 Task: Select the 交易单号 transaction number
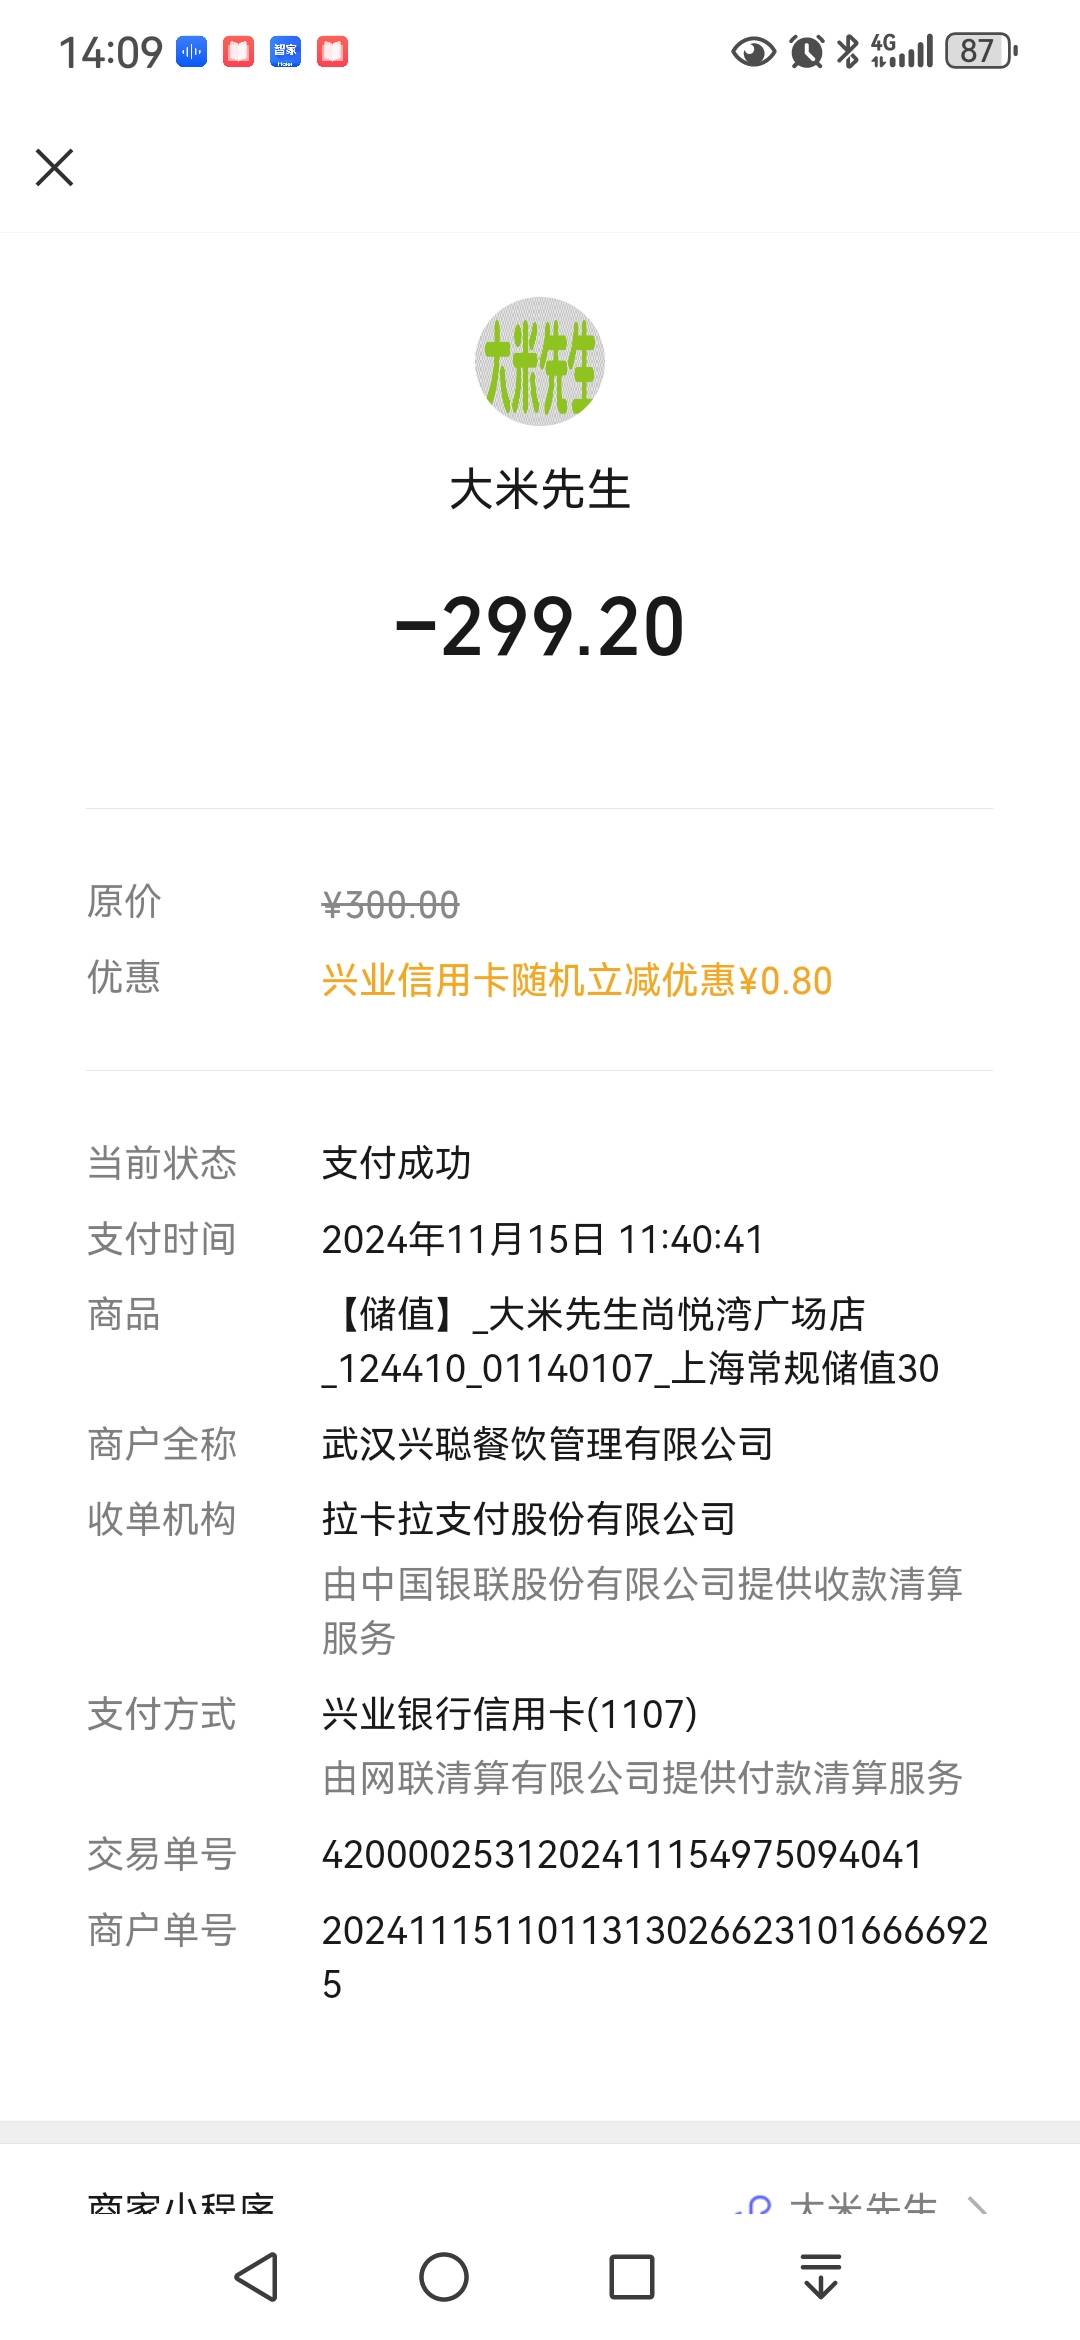pos(621,1854)
